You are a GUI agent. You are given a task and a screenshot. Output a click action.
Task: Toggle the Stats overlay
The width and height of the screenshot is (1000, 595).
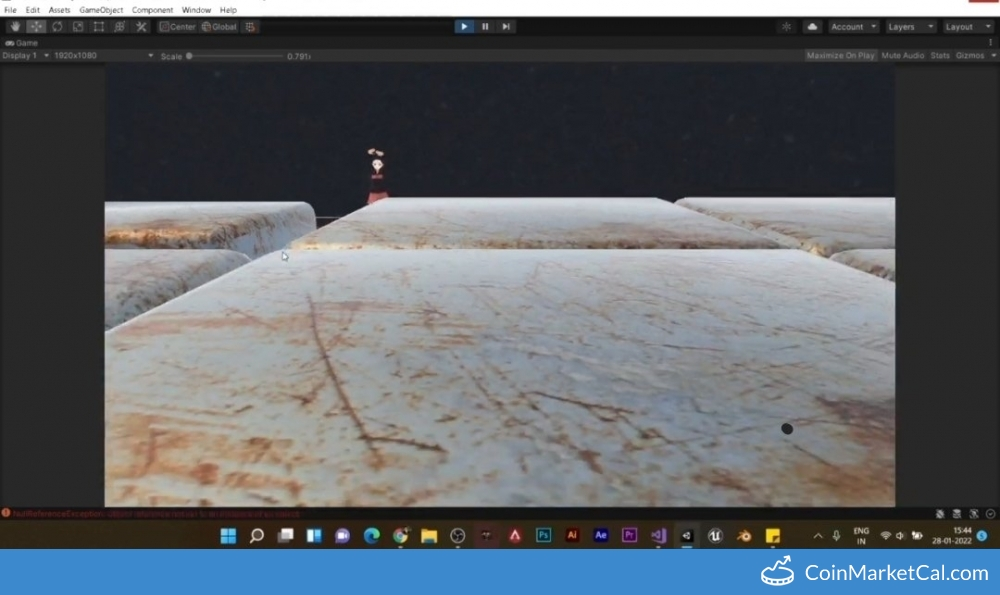[x=940, y=56]
